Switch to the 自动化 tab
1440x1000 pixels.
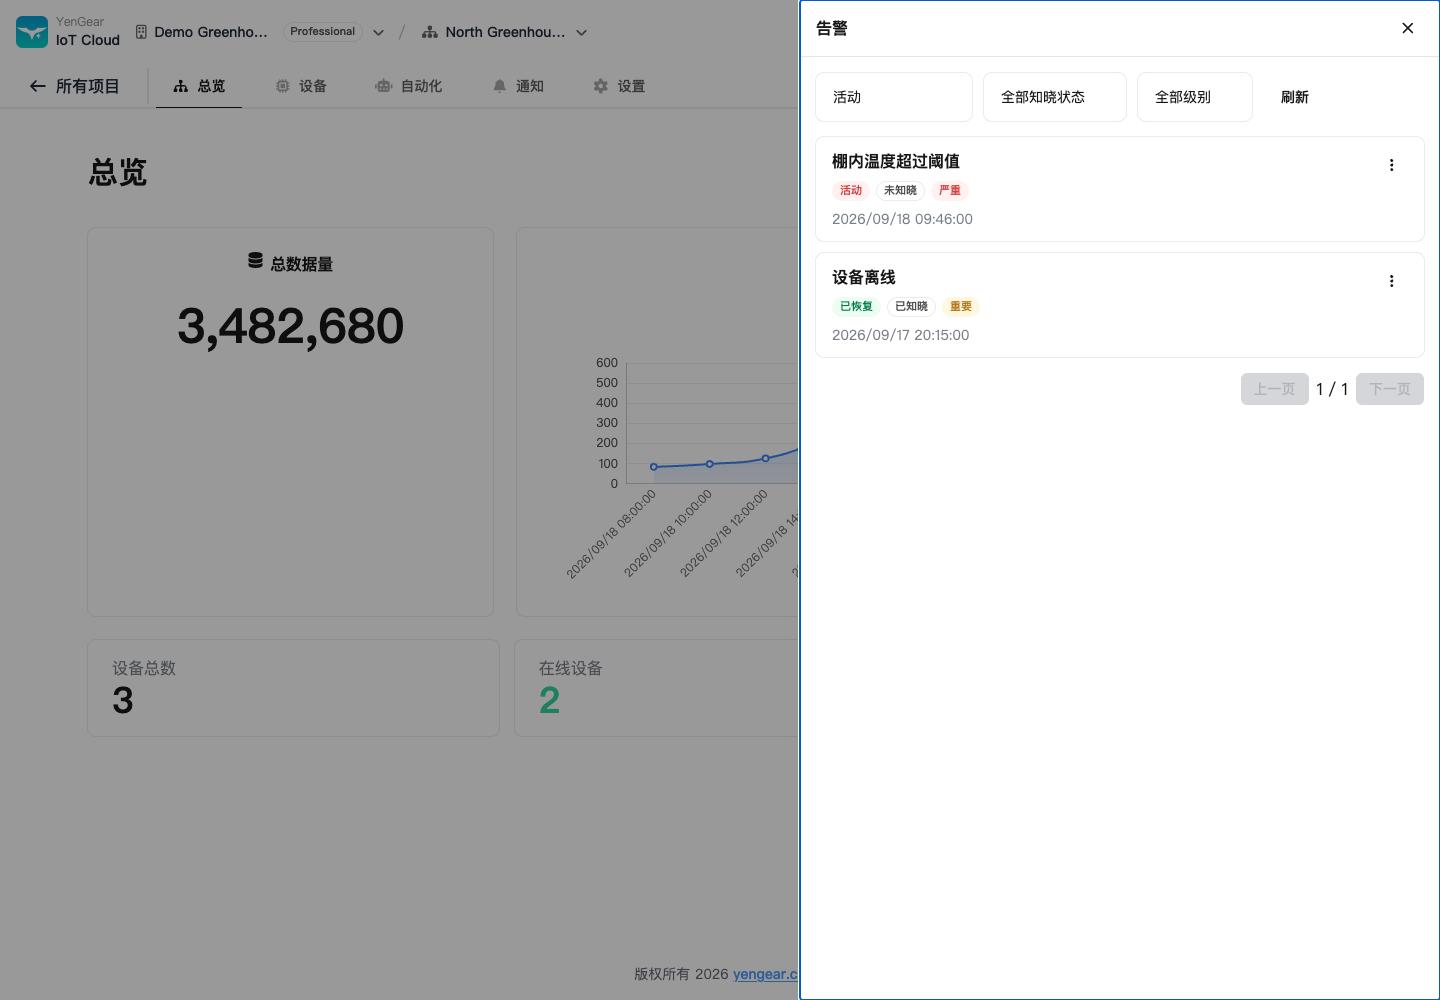(x=409, y=86)
